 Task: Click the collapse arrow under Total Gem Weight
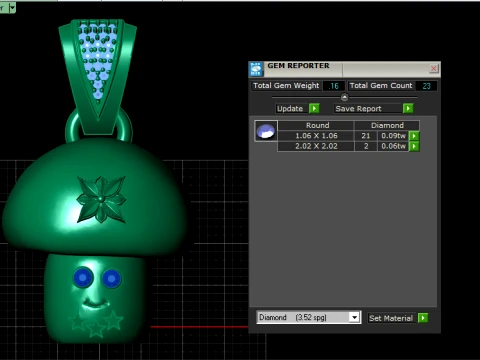click(x=344, y=97)
